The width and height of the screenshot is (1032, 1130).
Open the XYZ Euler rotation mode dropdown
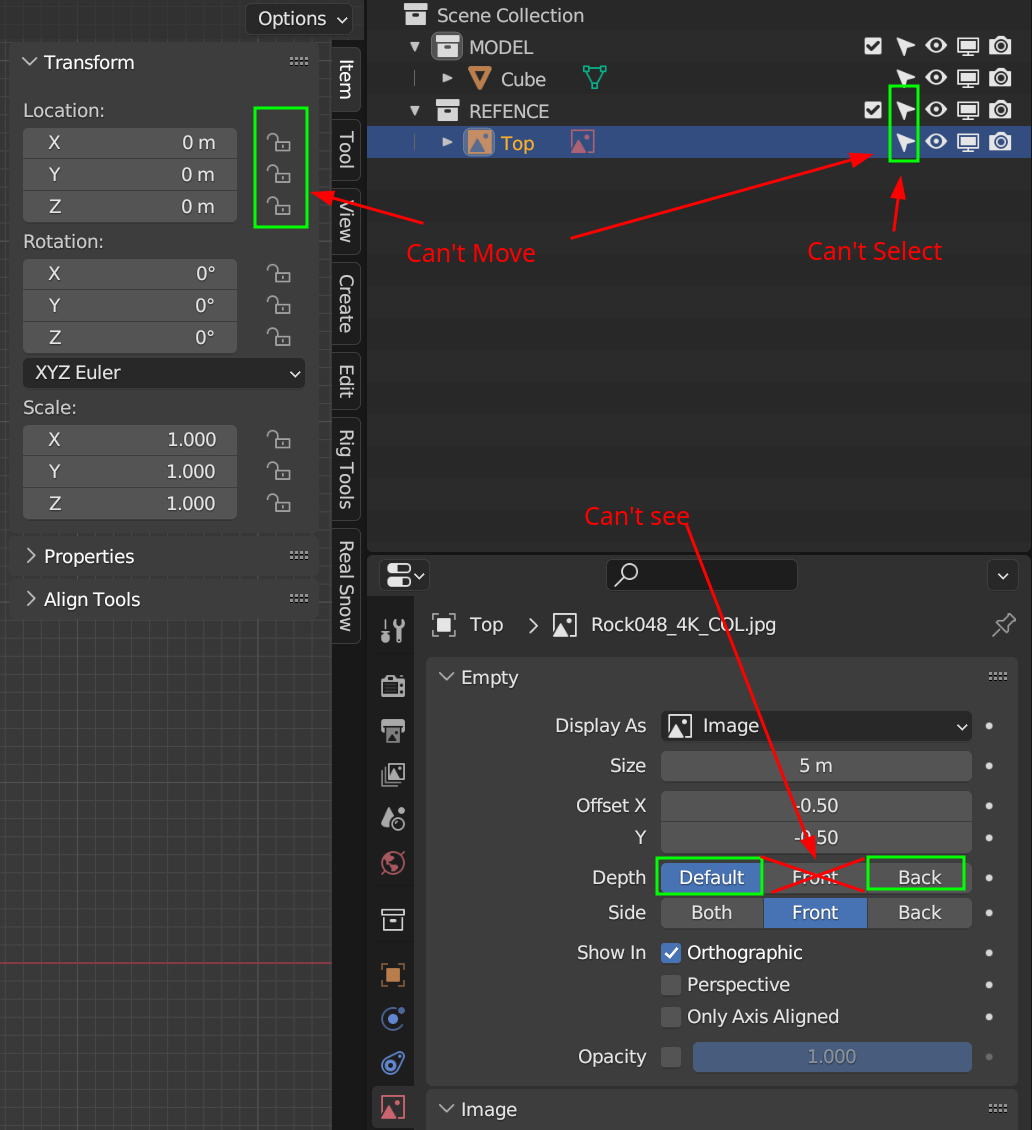pos(164,373)
